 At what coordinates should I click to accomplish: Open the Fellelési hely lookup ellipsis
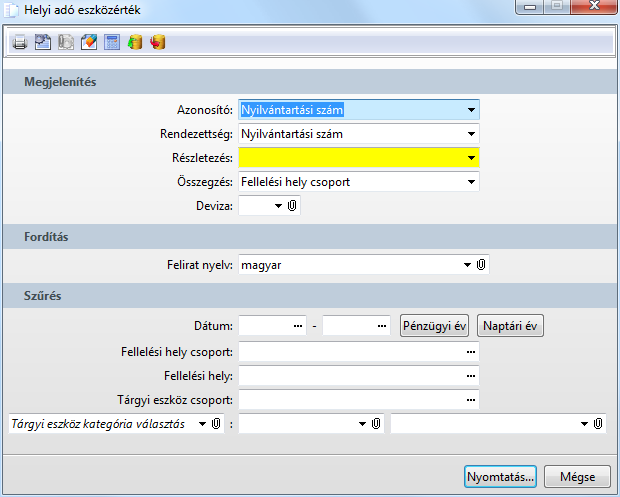[471, 376]
